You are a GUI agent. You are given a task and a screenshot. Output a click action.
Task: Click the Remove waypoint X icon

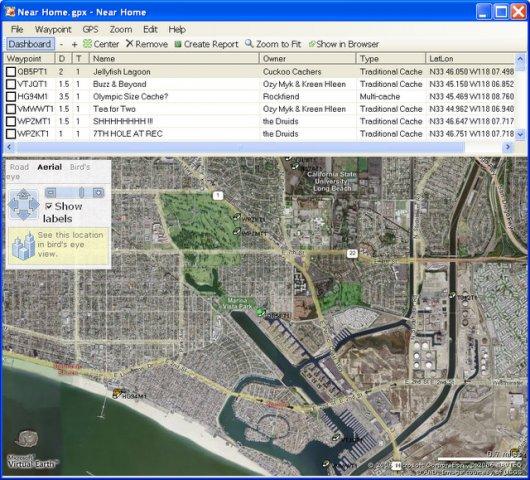(129, 43)
